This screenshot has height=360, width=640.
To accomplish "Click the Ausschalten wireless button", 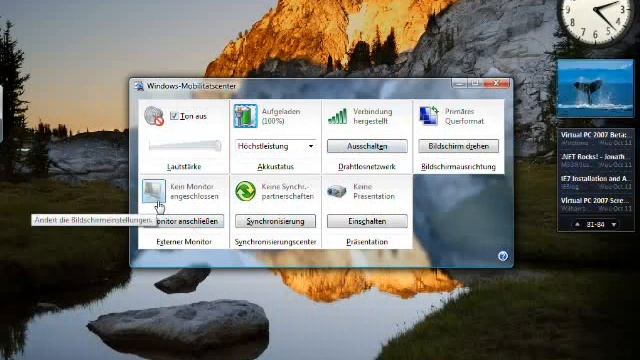I will pos(367,146).
